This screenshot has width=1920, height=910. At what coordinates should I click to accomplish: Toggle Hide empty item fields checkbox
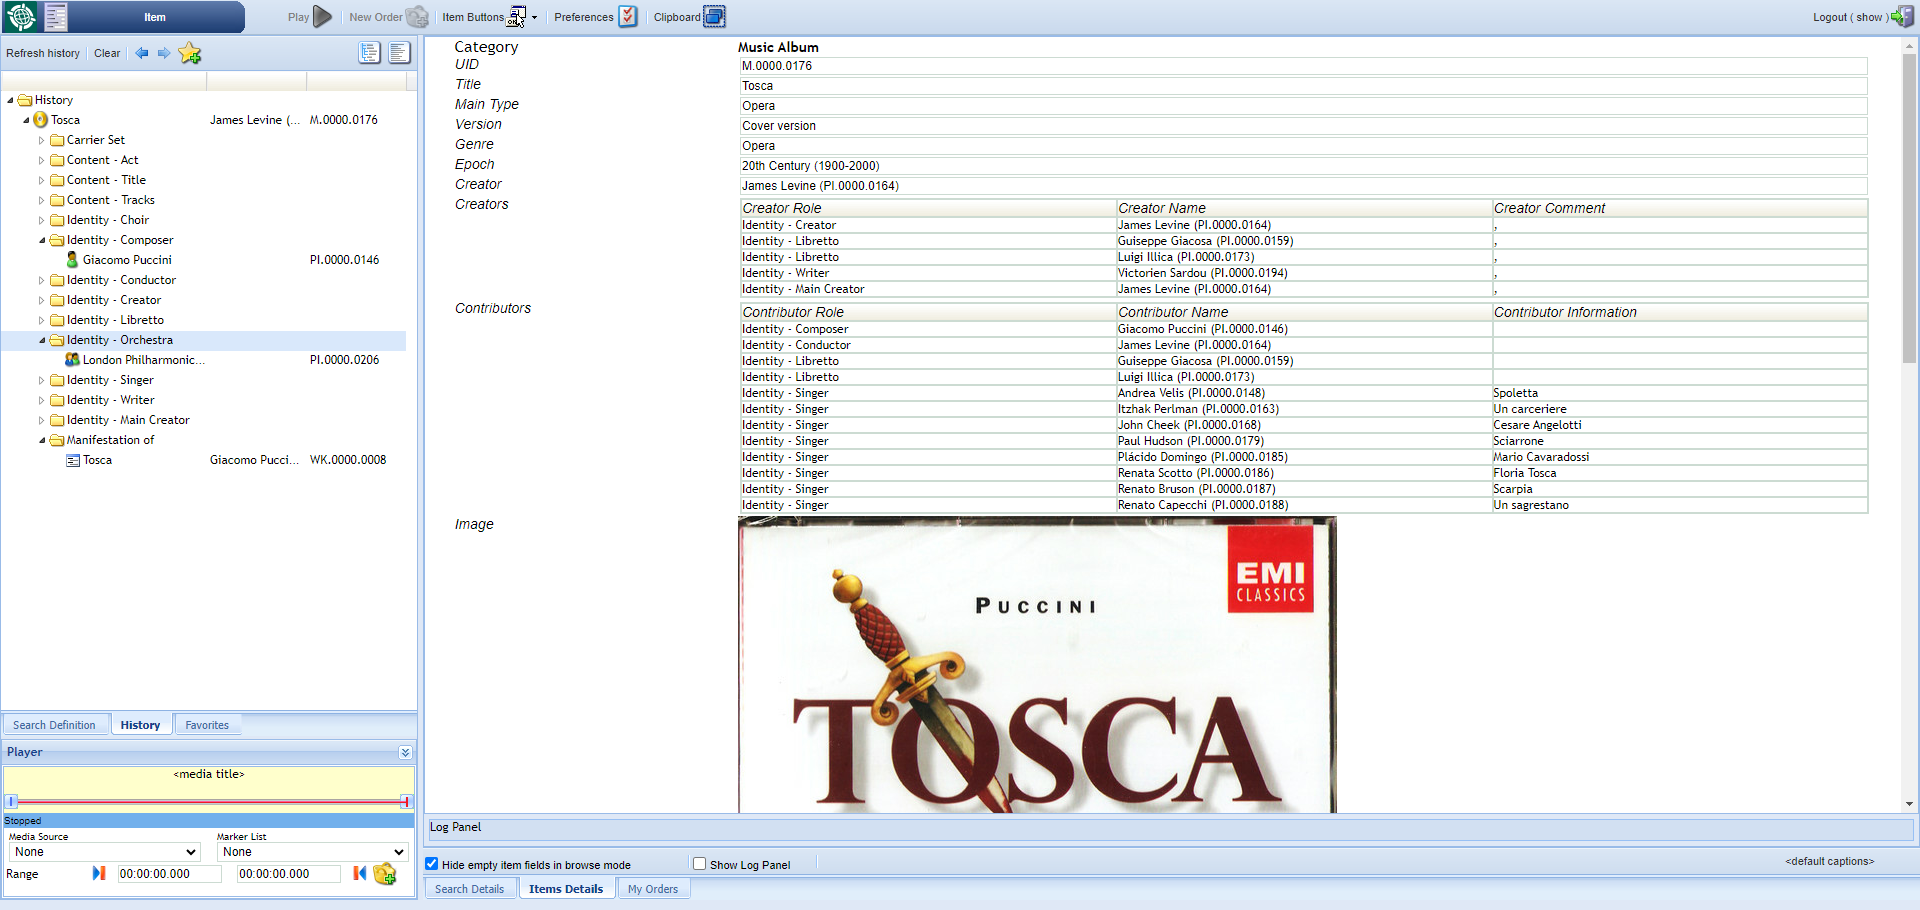tap(432, 864)
